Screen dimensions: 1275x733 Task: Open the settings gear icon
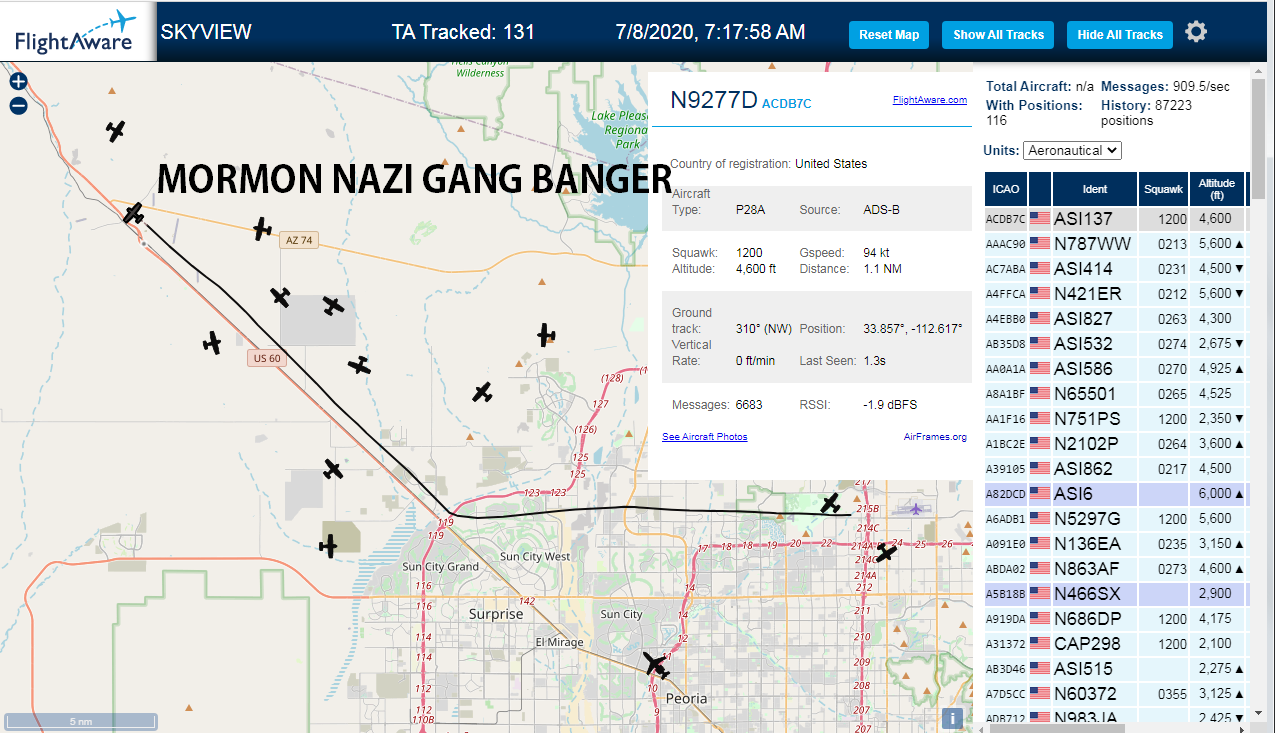(1196, 32)
